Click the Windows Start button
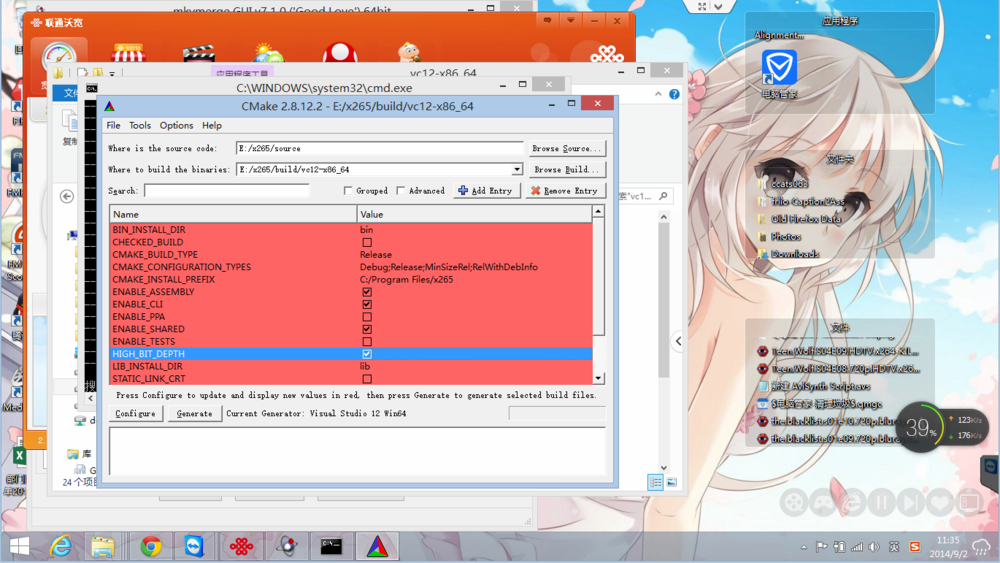Screen dimensions: 1000x563 (x=19, y=546)
